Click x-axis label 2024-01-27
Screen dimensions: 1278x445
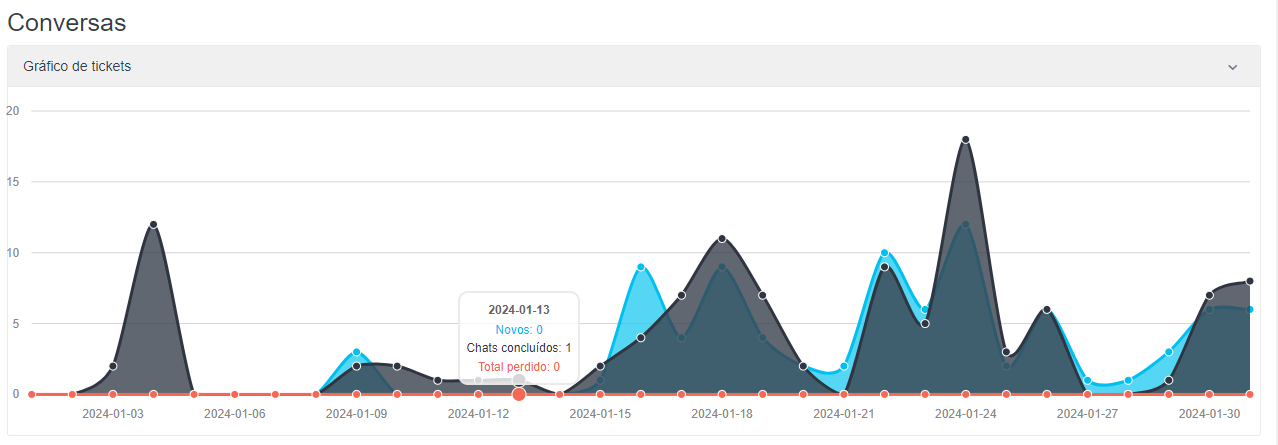click(1087, 413)
